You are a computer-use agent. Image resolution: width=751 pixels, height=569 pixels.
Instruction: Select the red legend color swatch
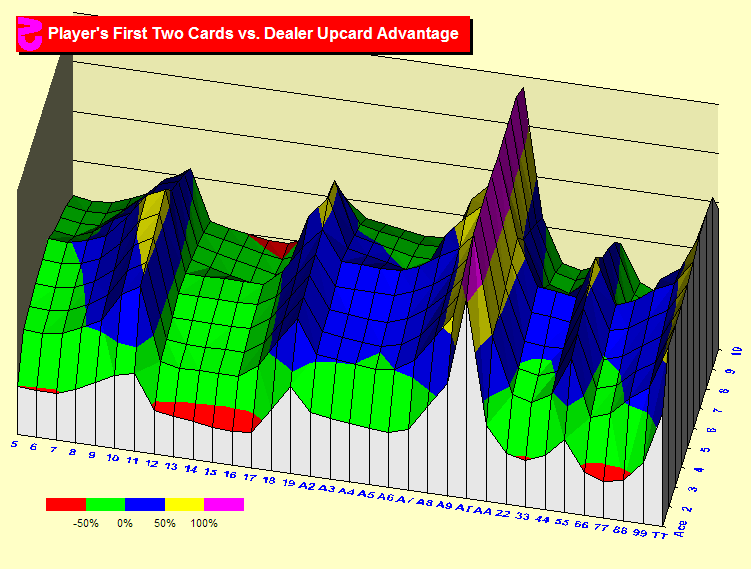[x=66, y=505]
